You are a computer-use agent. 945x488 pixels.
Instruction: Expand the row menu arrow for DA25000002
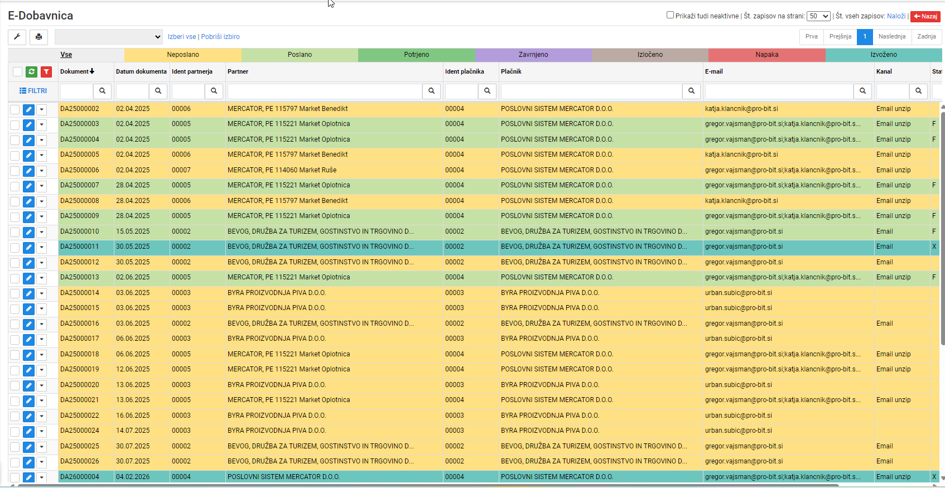pyautogui.click(x=42, y=109)
